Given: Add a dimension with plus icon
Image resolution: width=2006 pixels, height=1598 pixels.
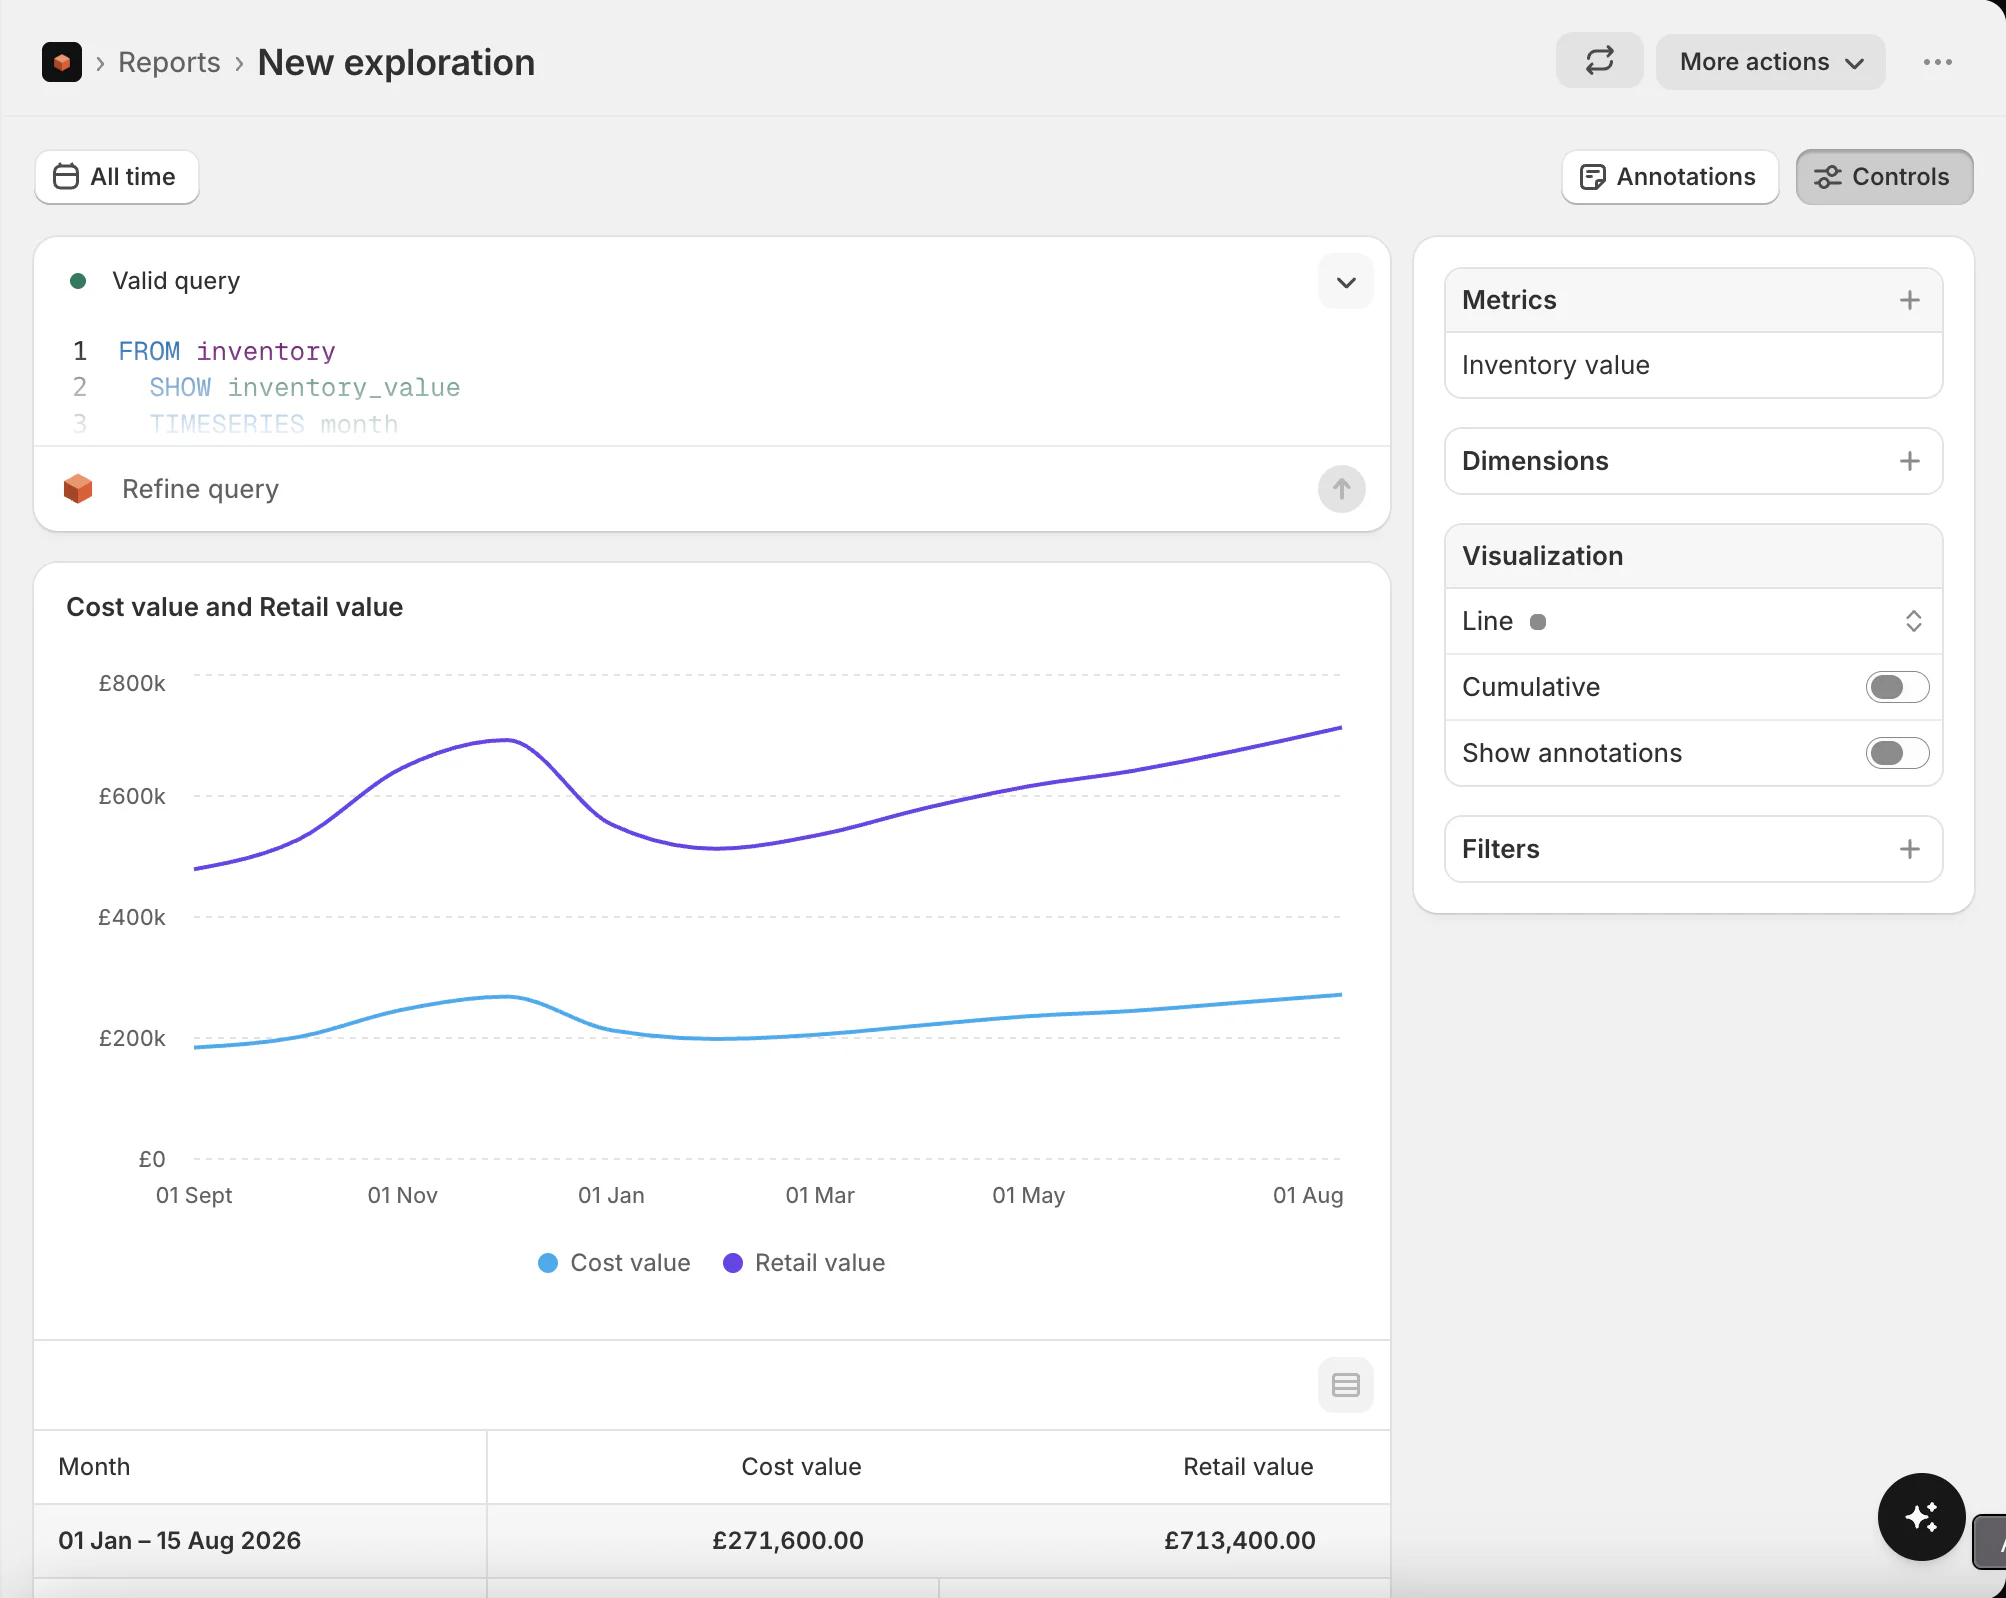Looking at the screenshot, I should 1909,461.
